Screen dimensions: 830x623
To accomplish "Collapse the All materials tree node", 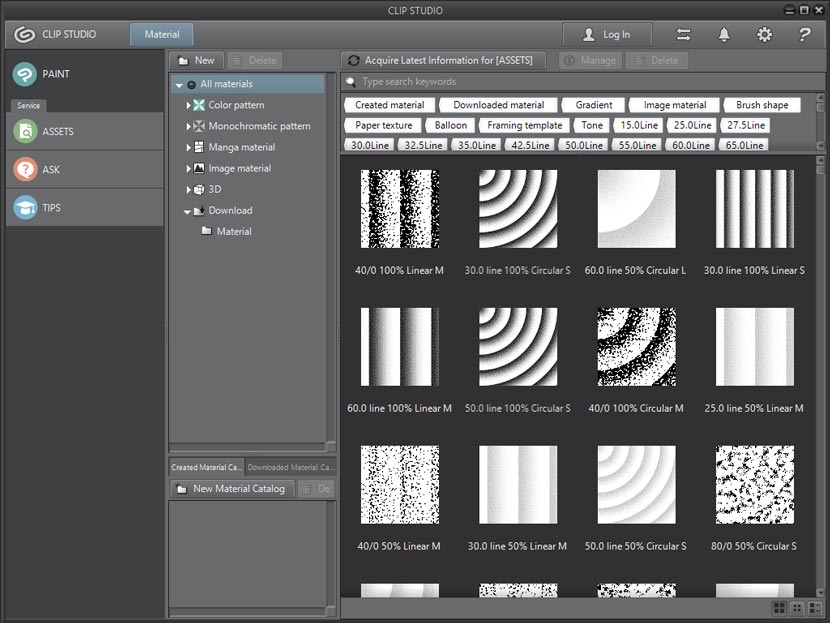I will [x=179, y=85].
